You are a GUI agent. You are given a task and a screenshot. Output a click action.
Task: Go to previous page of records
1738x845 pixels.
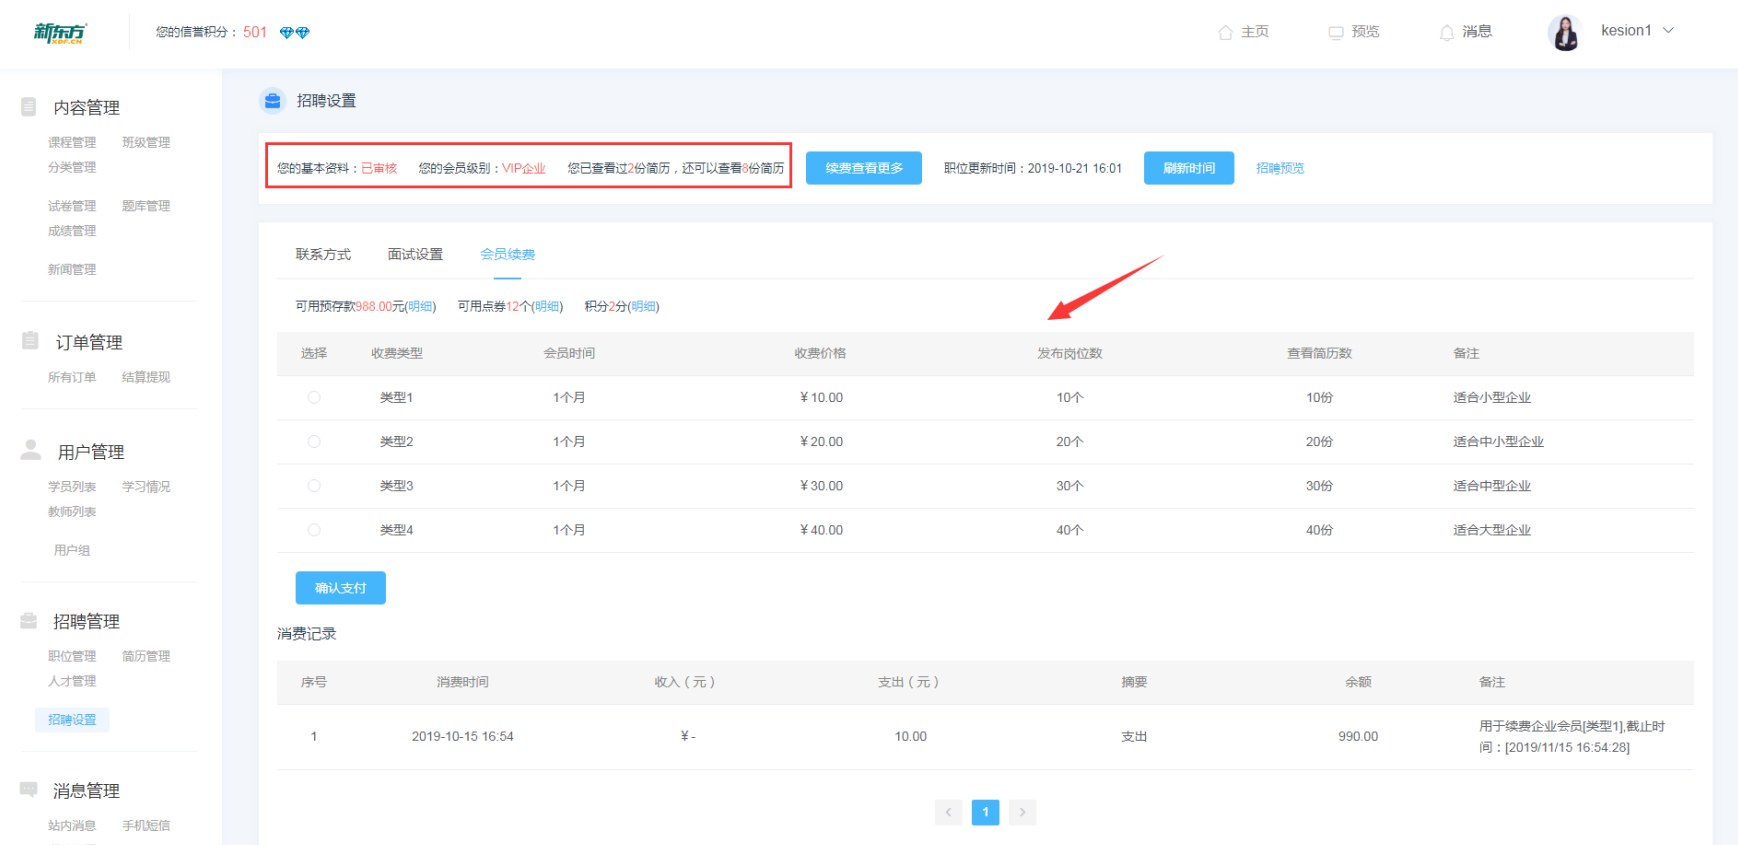click(x=948, y=812)
